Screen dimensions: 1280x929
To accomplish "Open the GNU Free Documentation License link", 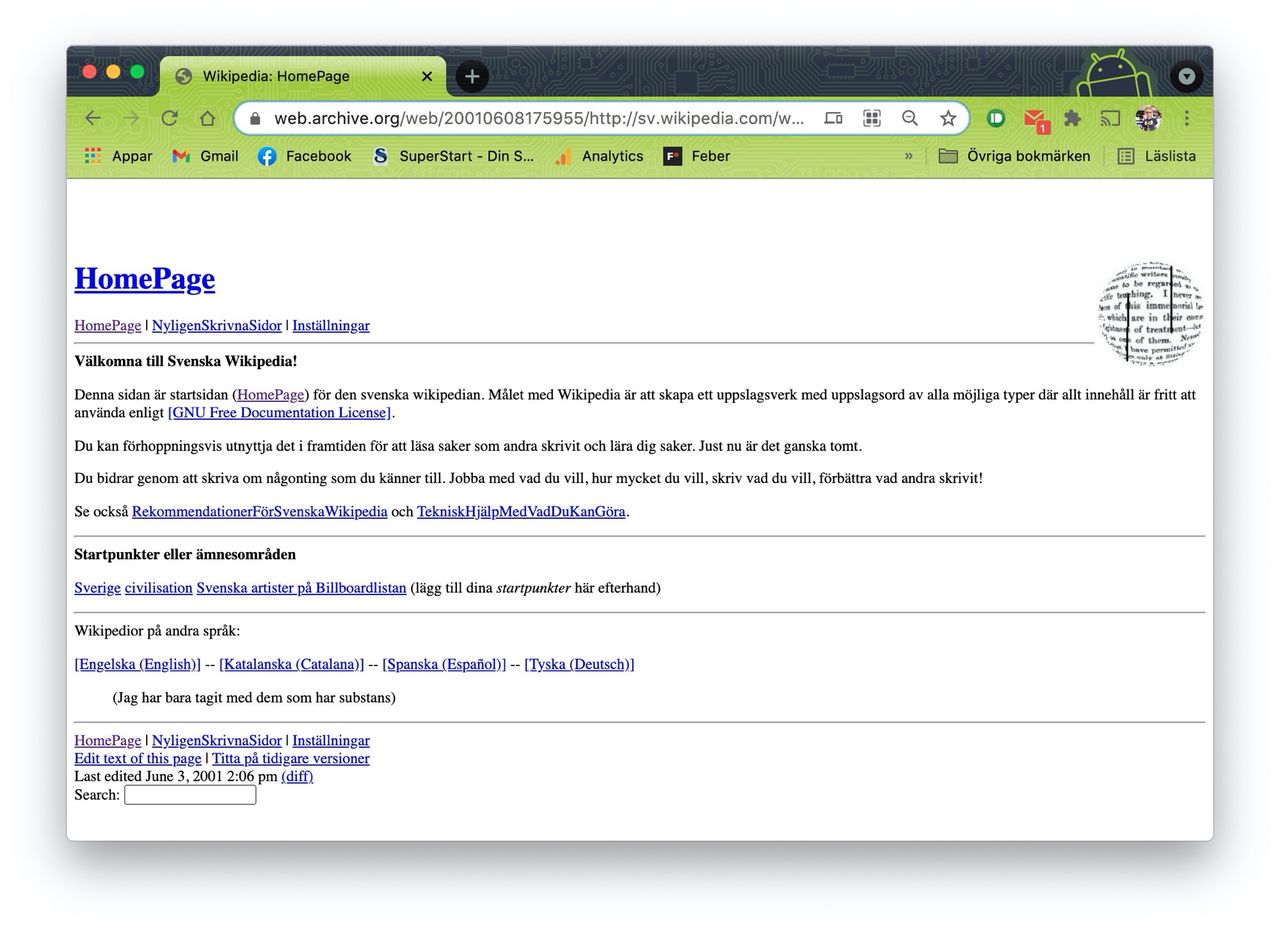I will coord(279,412).
